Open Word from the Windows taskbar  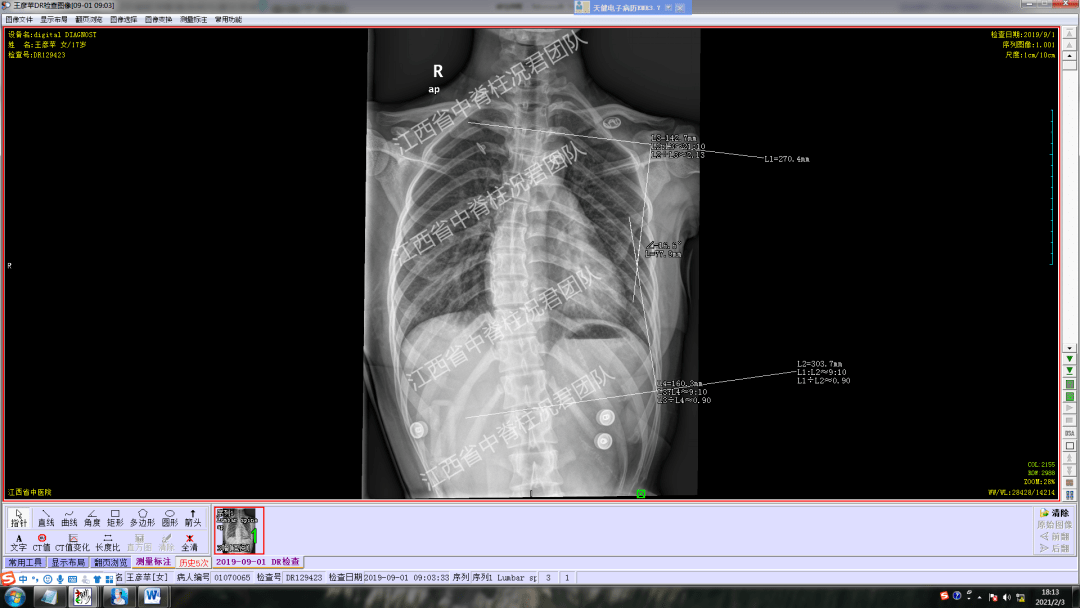(x=153, y=596)
